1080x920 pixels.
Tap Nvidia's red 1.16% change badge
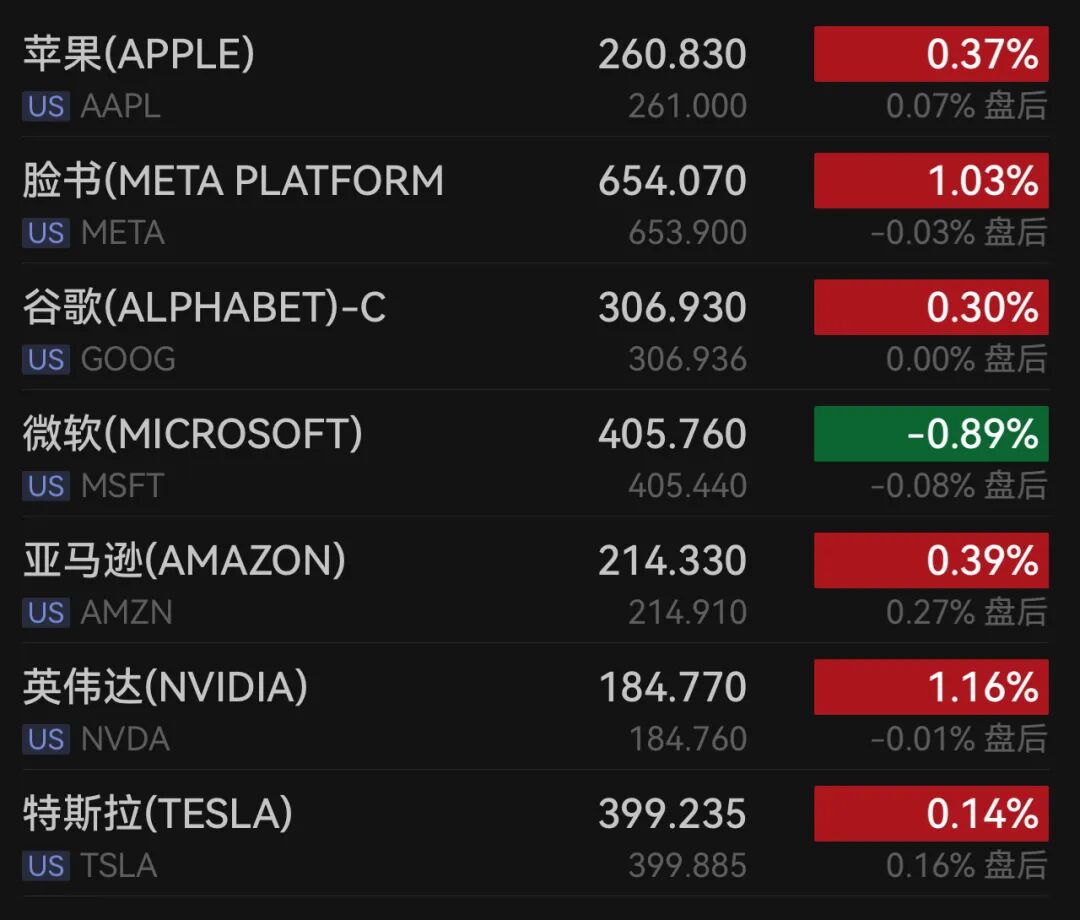[x=930, y=687]
